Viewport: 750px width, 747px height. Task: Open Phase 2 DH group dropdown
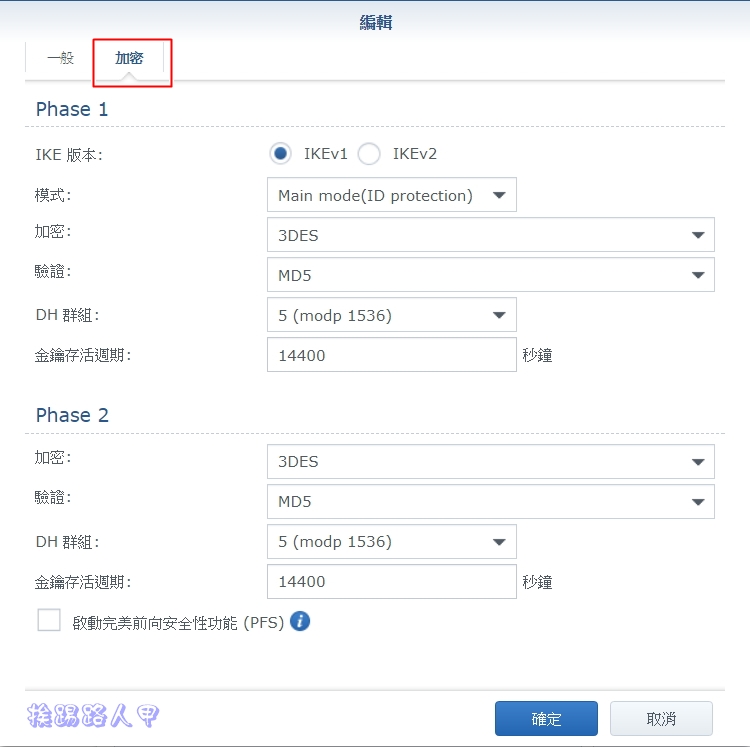click(x=392, y=541)
